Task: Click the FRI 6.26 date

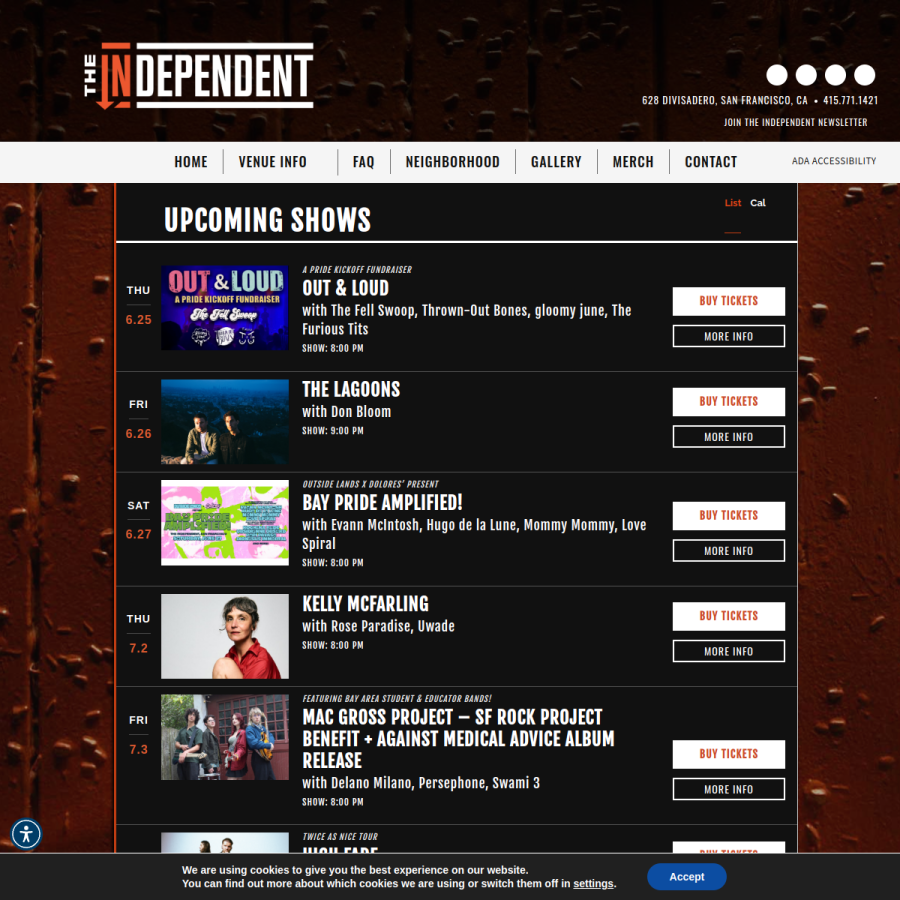Action: tap(138, 419)
